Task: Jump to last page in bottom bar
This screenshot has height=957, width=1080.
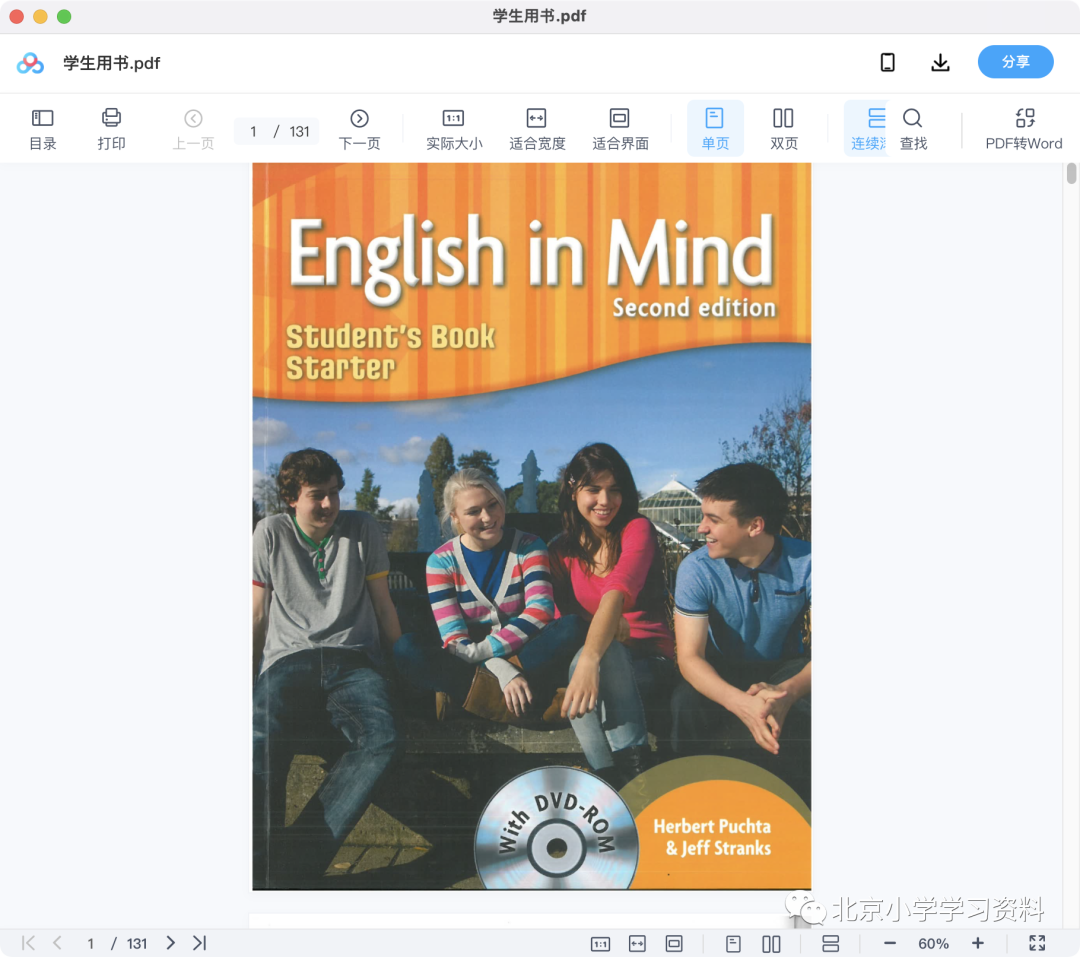Action: (200, 943)
